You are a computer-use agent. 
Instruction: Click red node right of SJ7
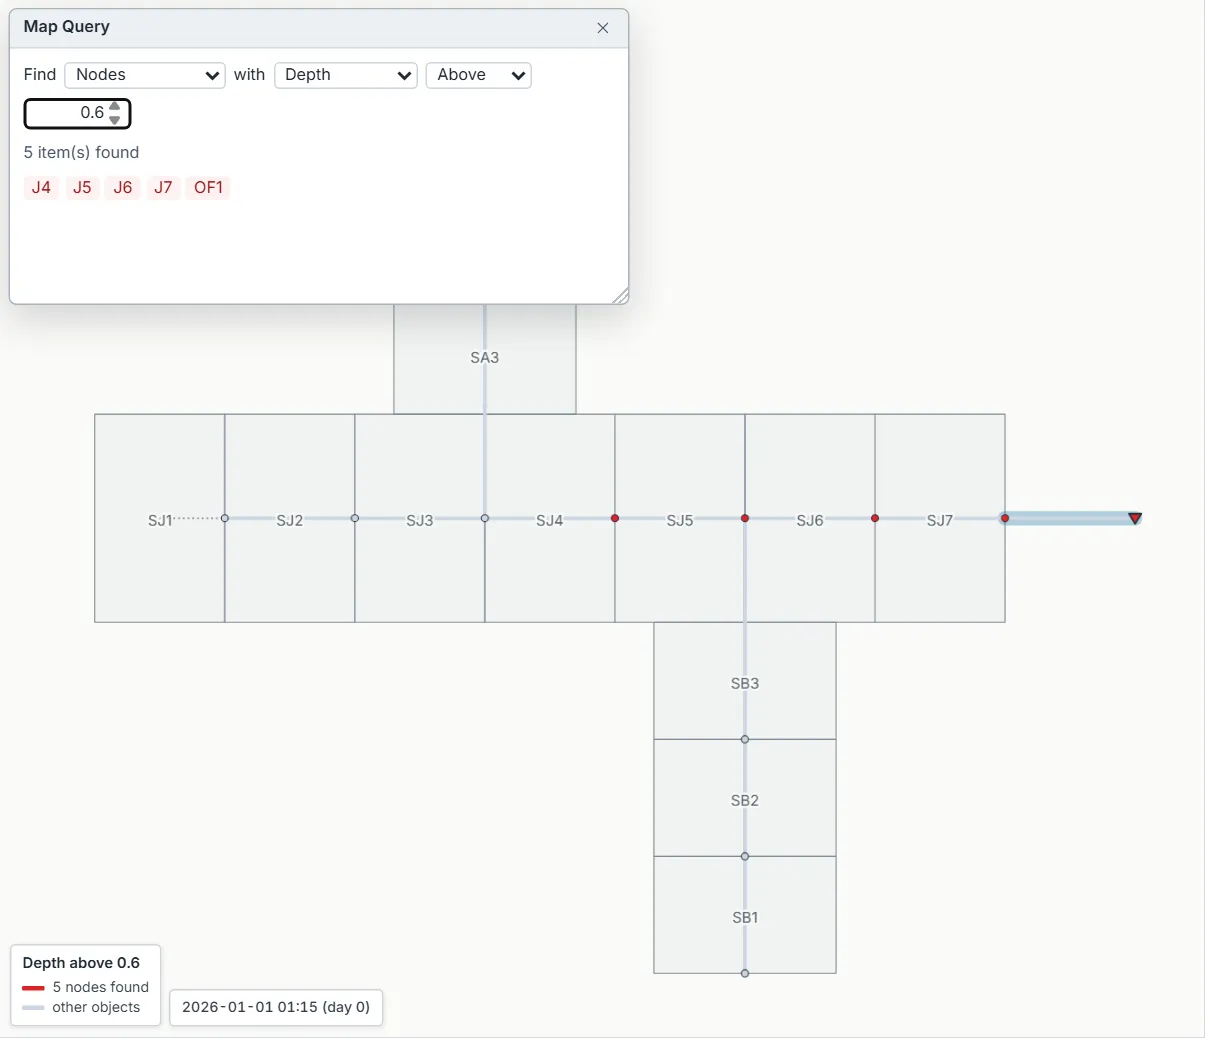pos(1005,518)
